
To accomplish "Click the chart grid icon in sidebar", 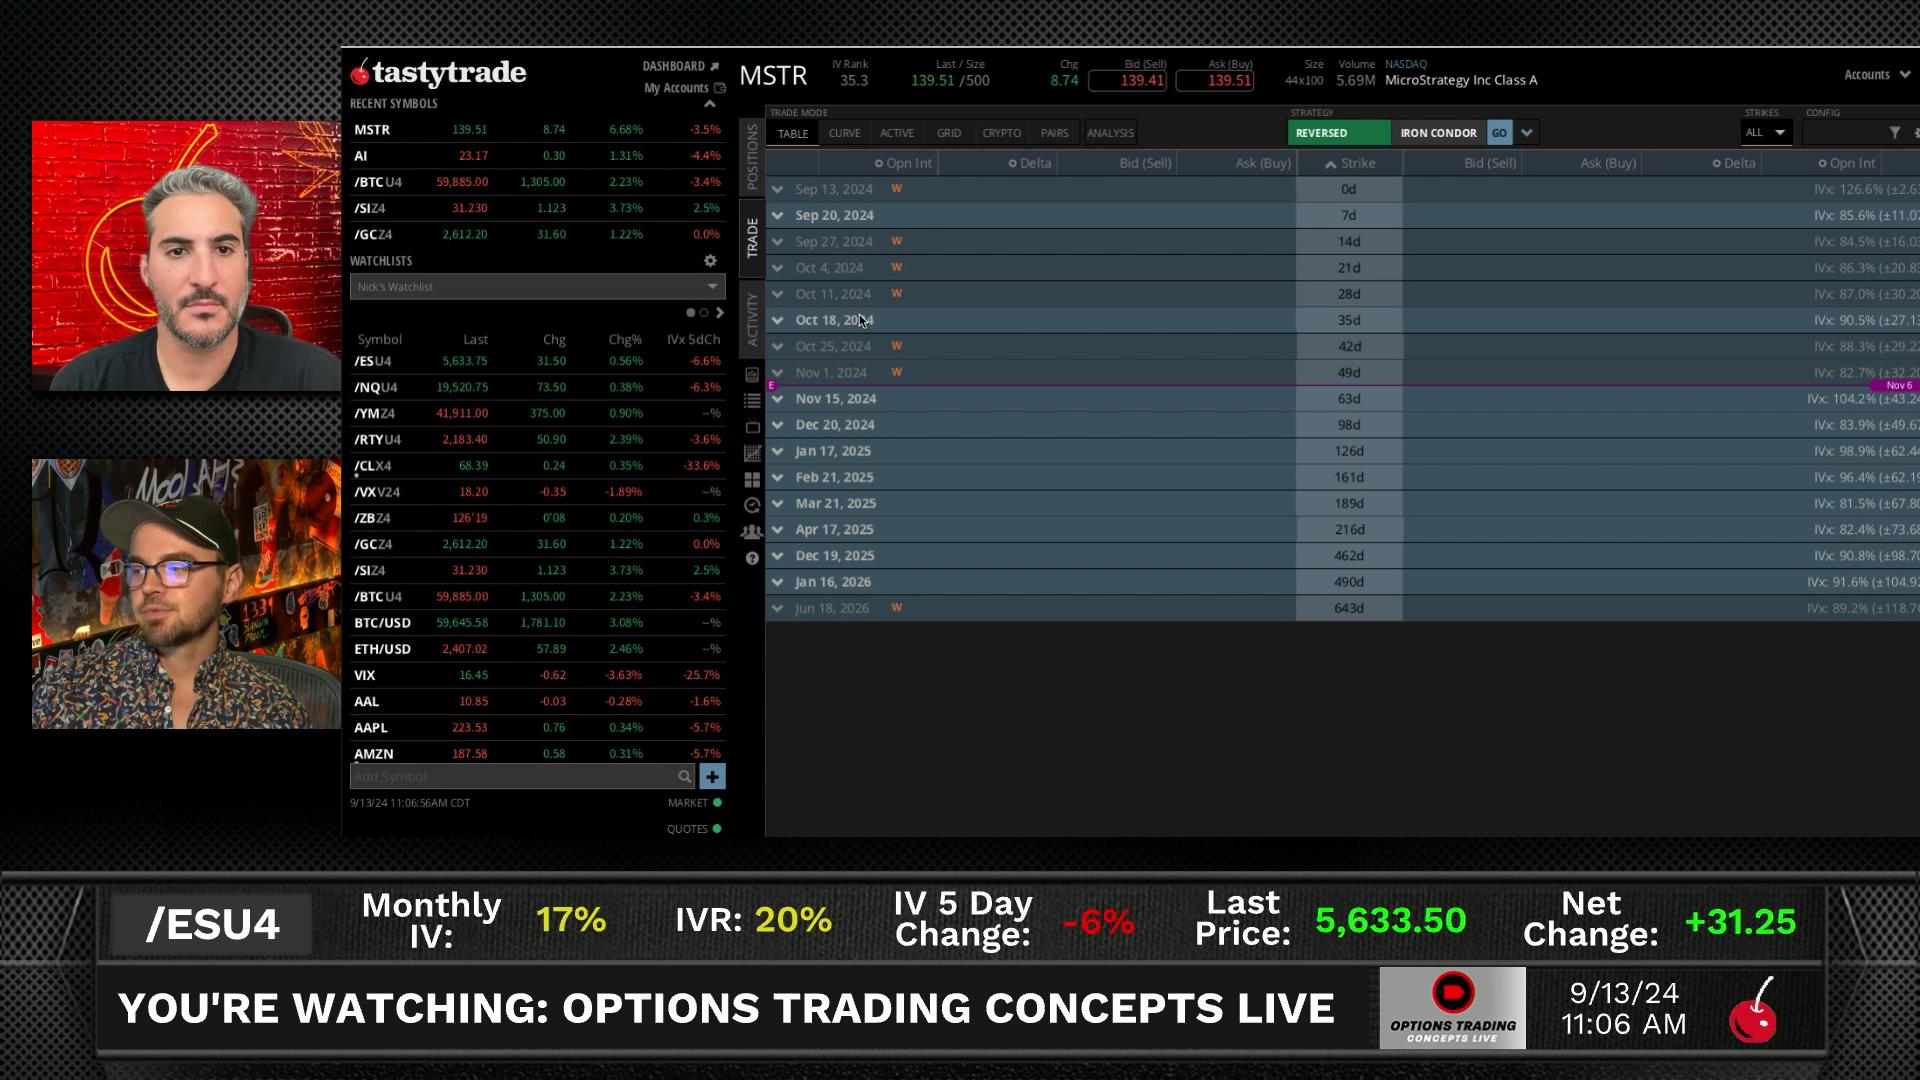I will [752, 454].
